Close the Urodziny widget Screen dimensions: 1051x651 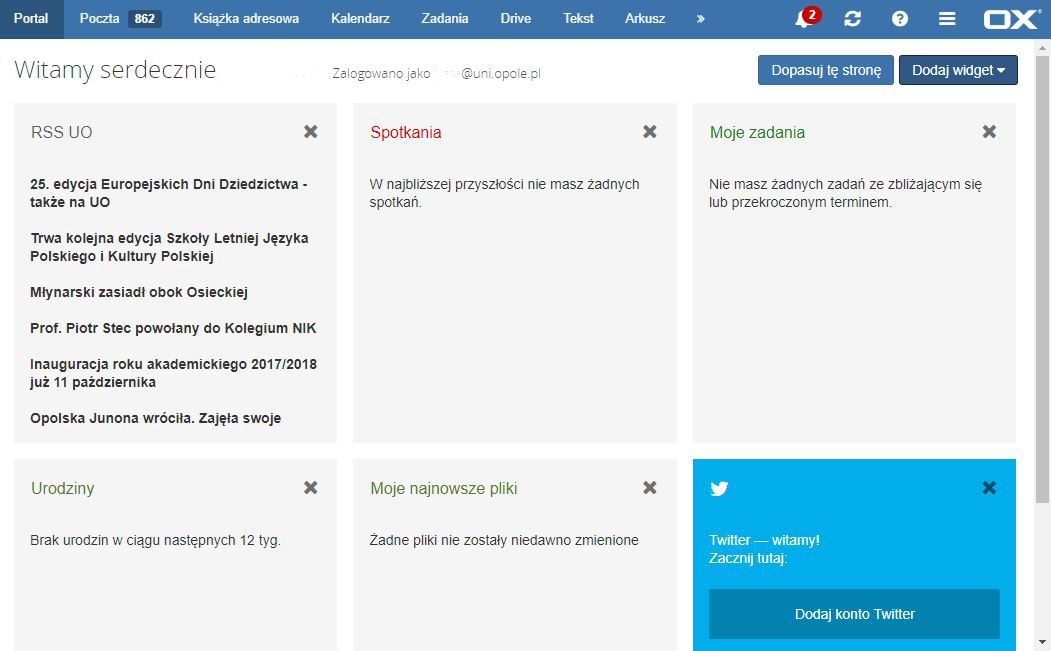(311, 488)
